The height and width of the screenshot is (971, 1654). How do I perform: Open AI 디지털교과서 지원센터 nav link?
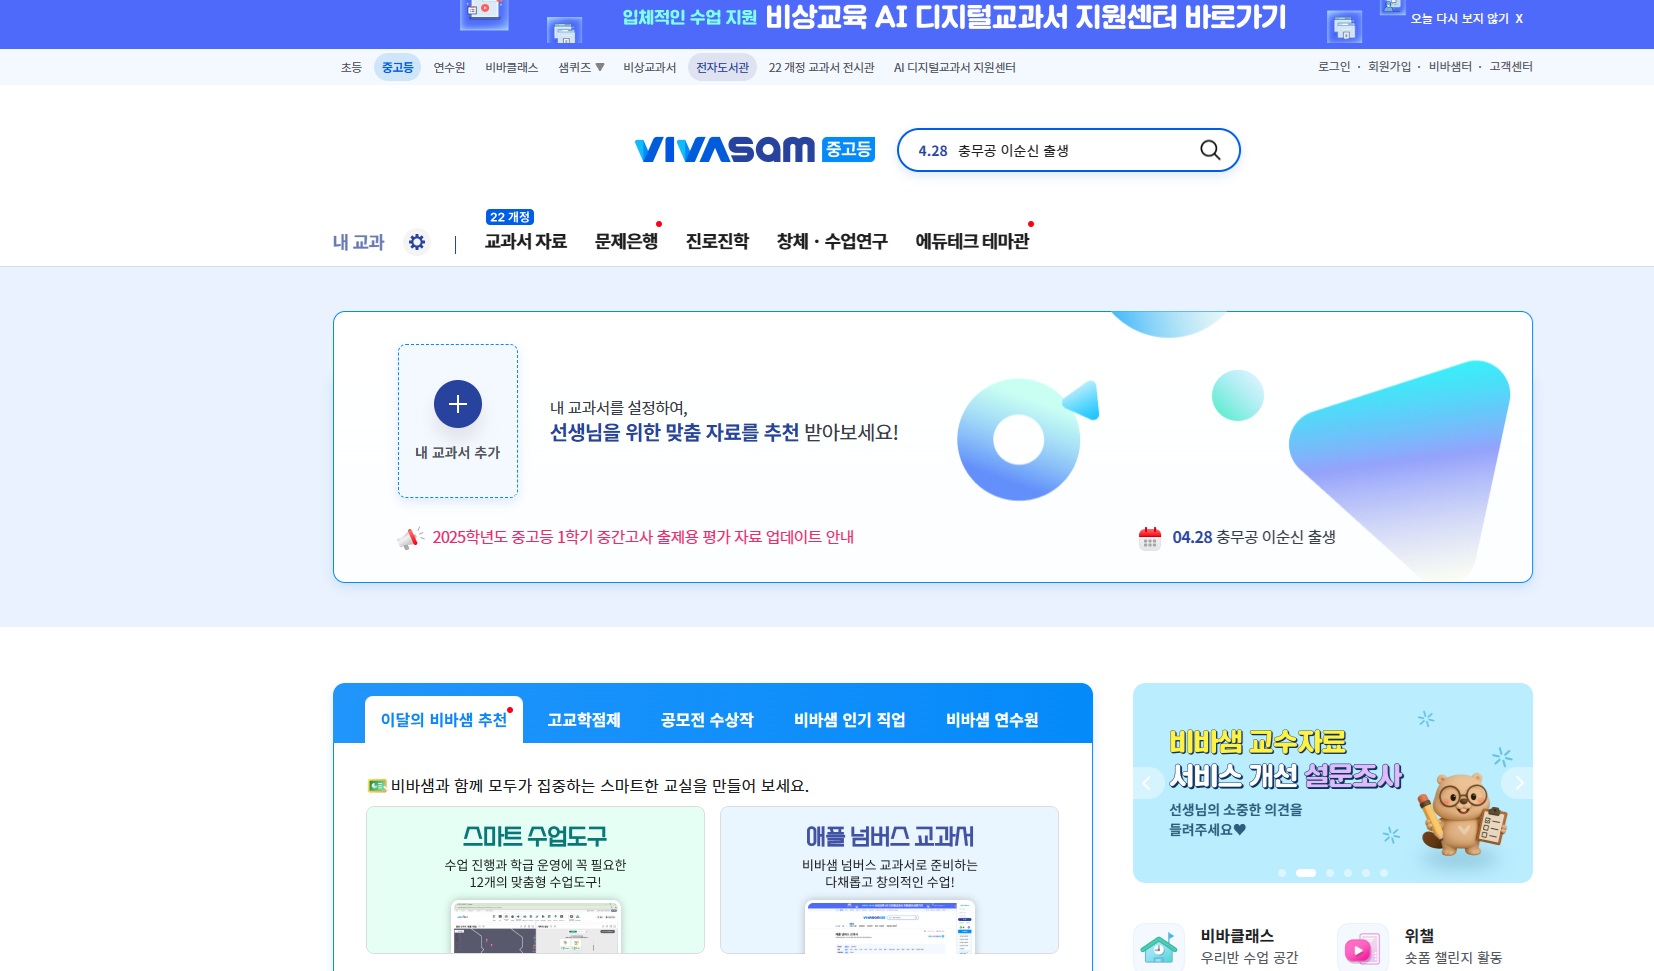pyautogui.click(x=954, y=67)
